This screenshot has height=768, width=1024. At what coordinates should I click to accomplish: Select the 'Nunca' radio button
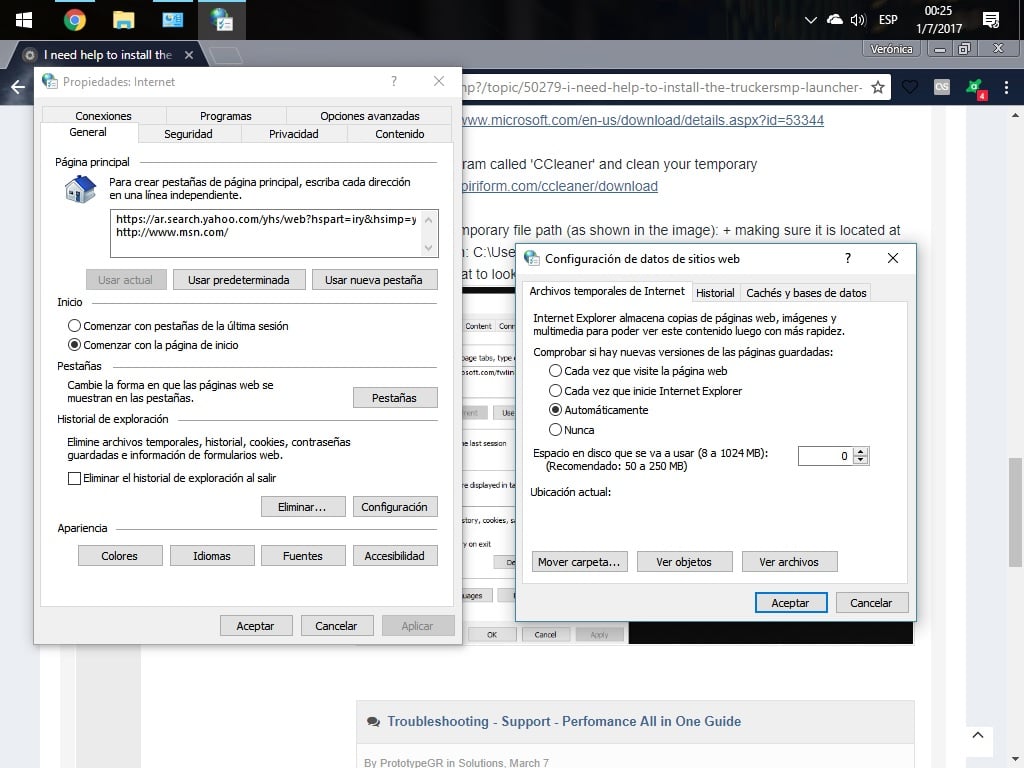click(x=557, y=429)
